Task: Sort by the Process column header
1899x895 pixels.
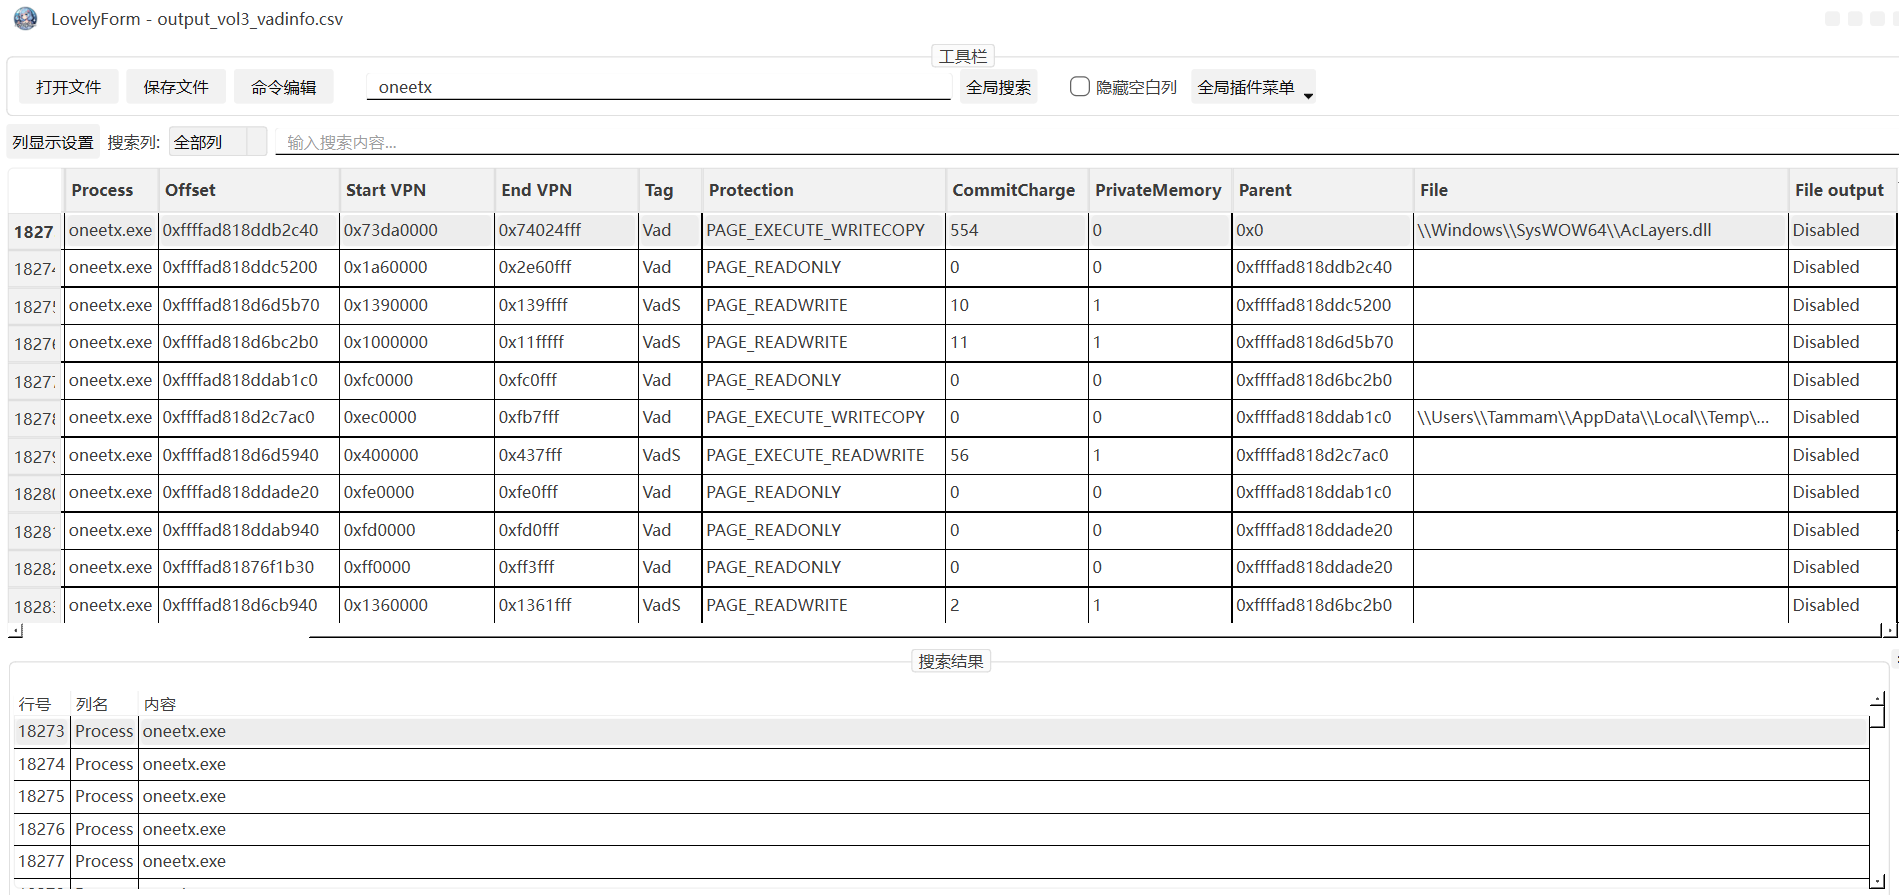Action: 111,190
